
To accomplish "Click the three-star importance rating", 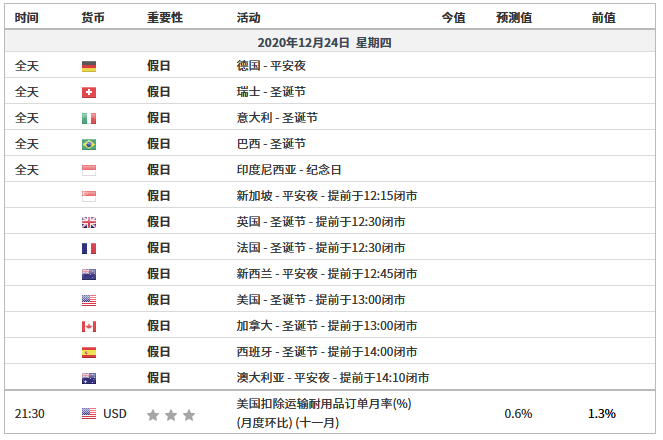I will click(171, 414).
